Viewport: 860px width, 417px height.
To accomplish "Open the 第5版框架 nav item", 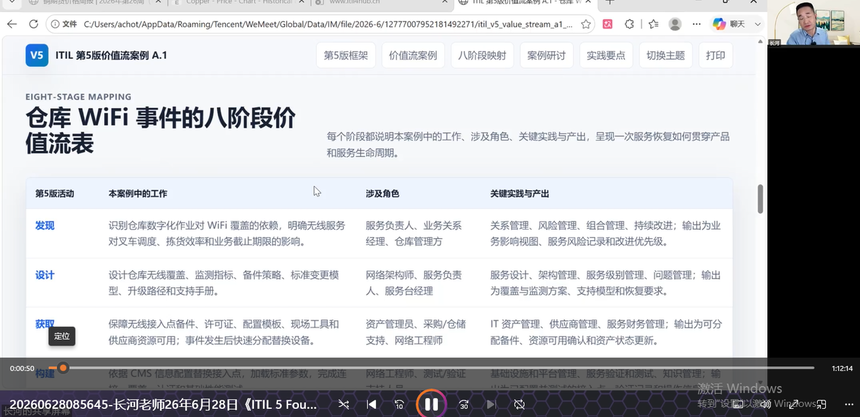I will click(x=346, y=55).
